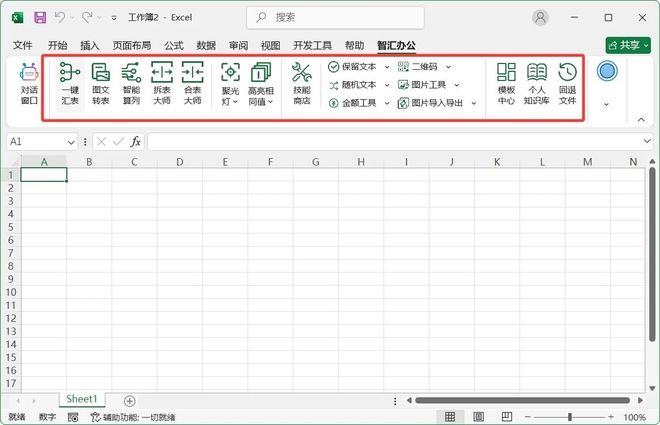Open Customize Quick Access Toolbar menu
This screenshot has height=425, width=660.
[x=114, y=18]
